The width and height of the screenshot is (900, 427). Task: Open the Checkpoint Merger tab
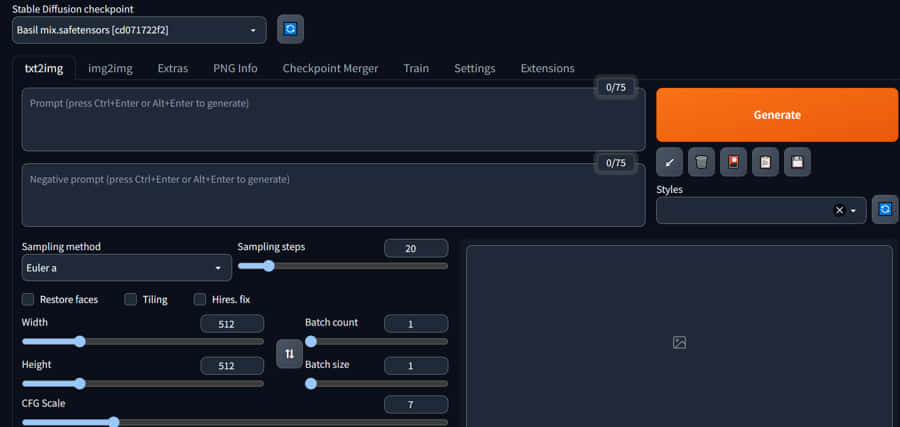[x=330, y=68]
